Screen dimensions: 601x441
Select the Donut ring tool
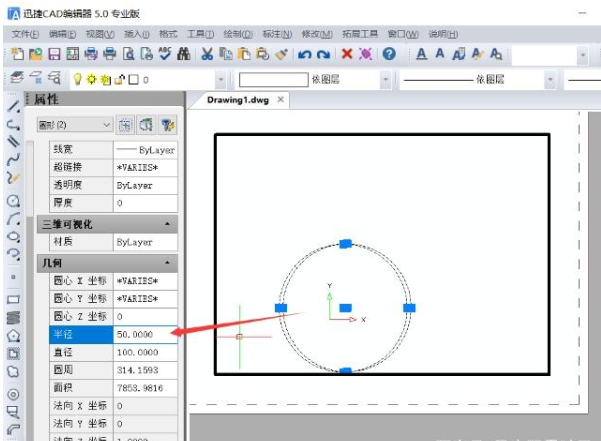[x=13, y=394]
